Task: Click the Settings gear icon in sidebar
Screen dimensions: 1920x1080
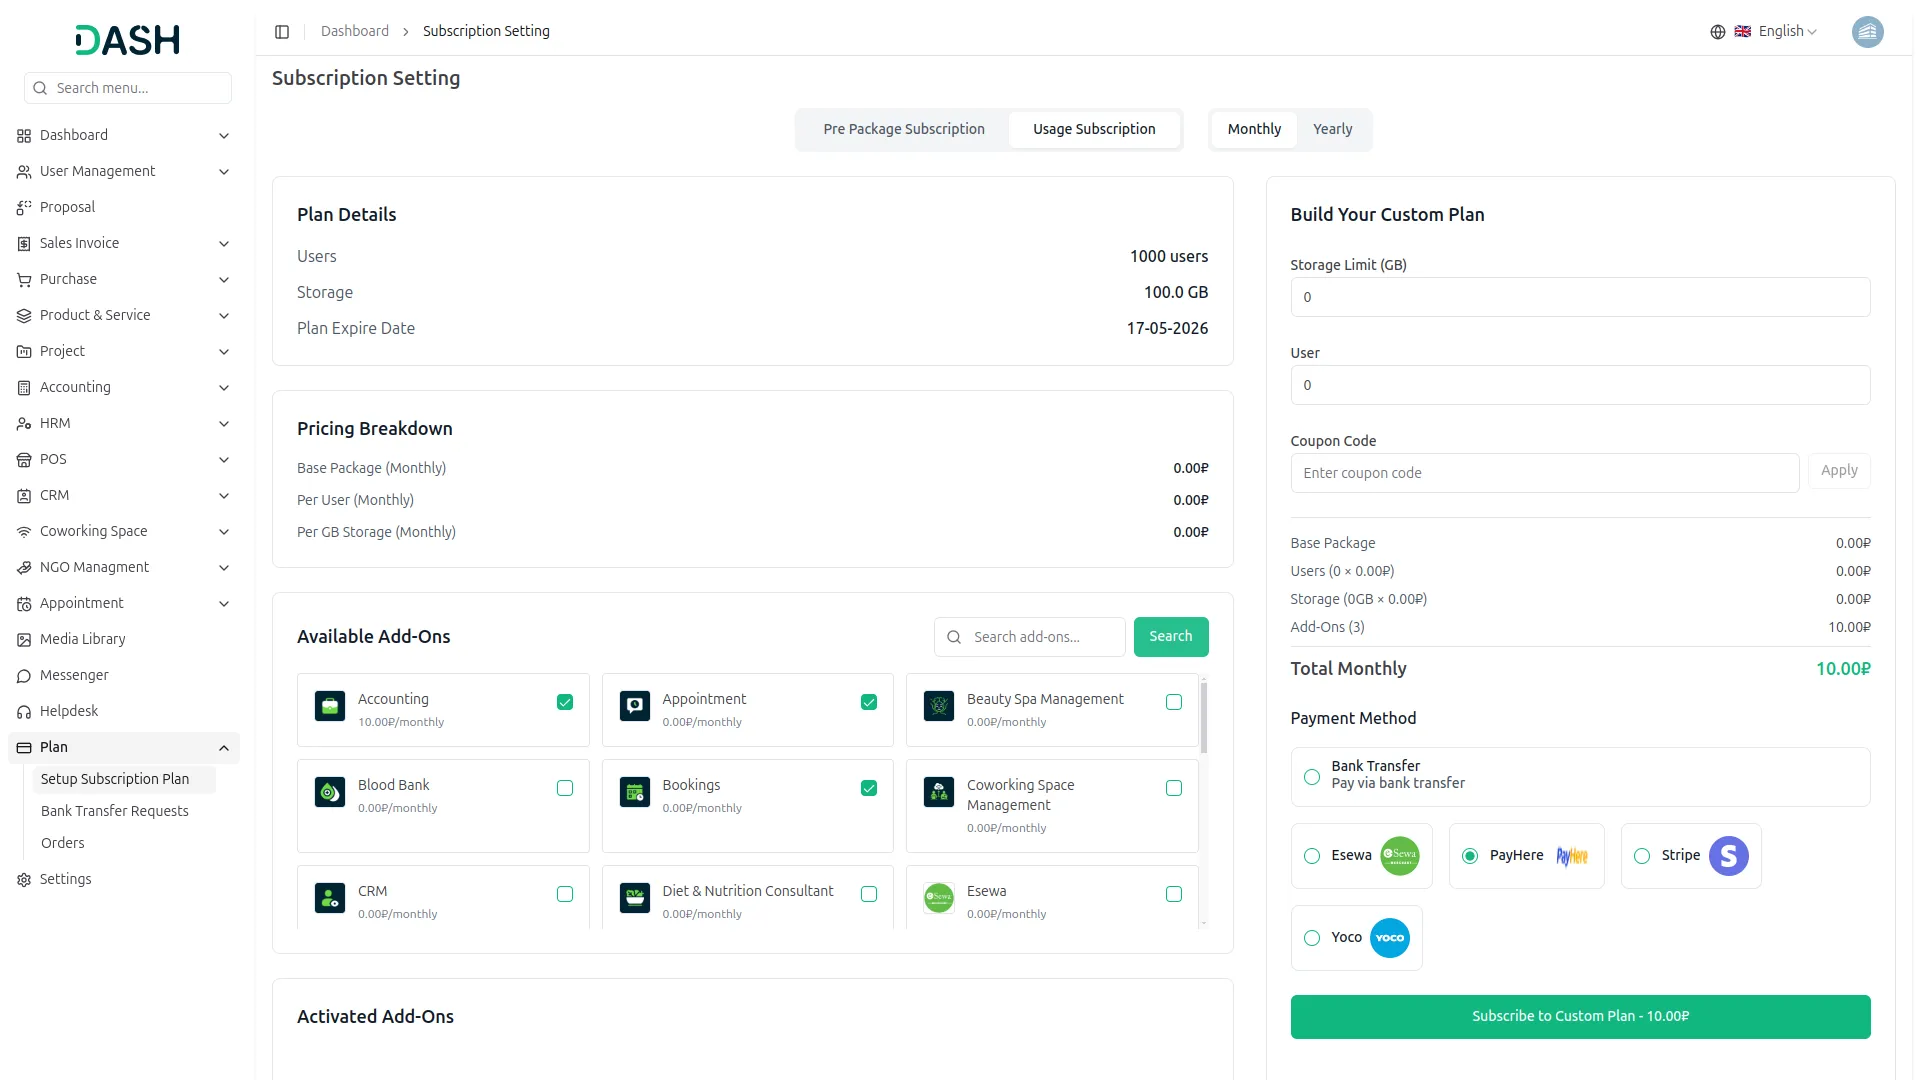Action: pos(24,880)
